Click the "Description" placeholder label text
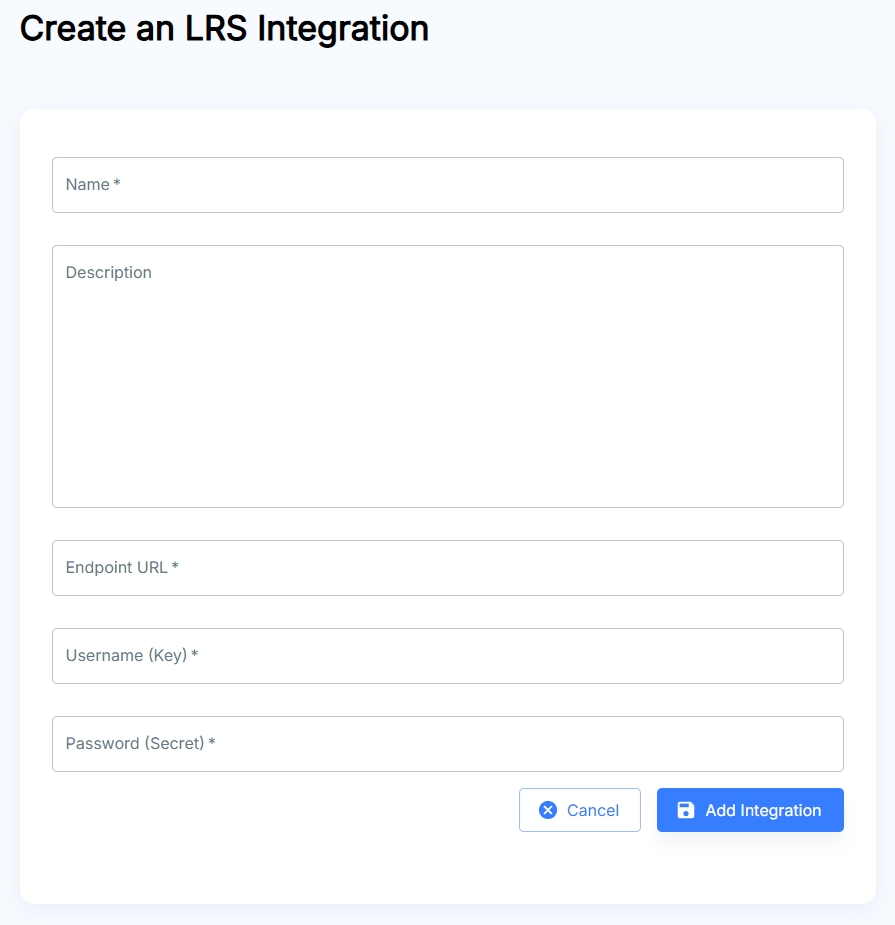The height and width of the screenshot is (925, 895). tap(109, 273)
